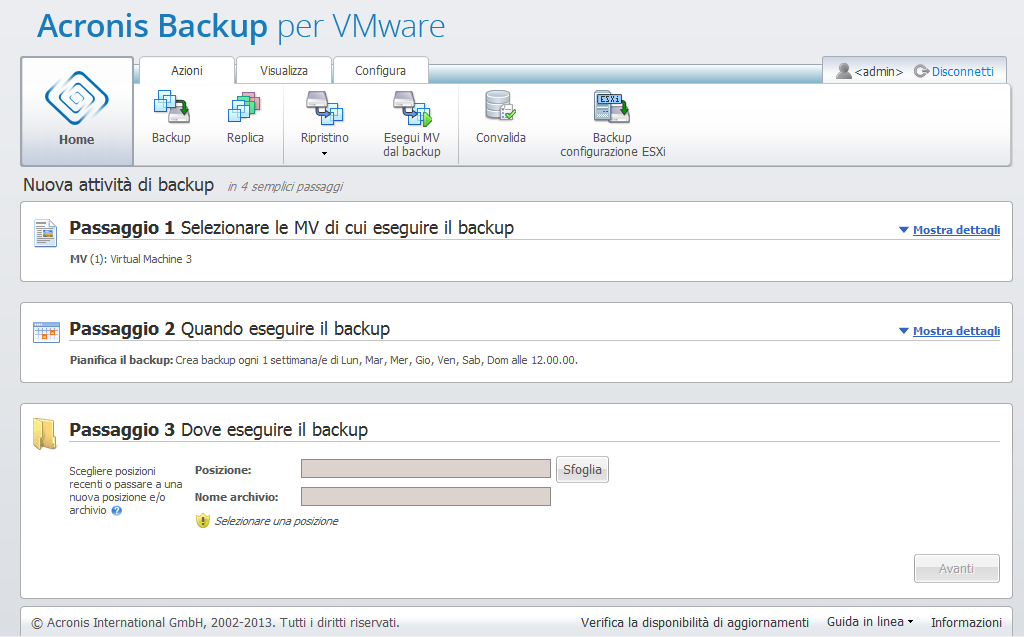Click Mostra dettagli link for Passaggio 2
1024x637 pixels.
tap(956, 331)
